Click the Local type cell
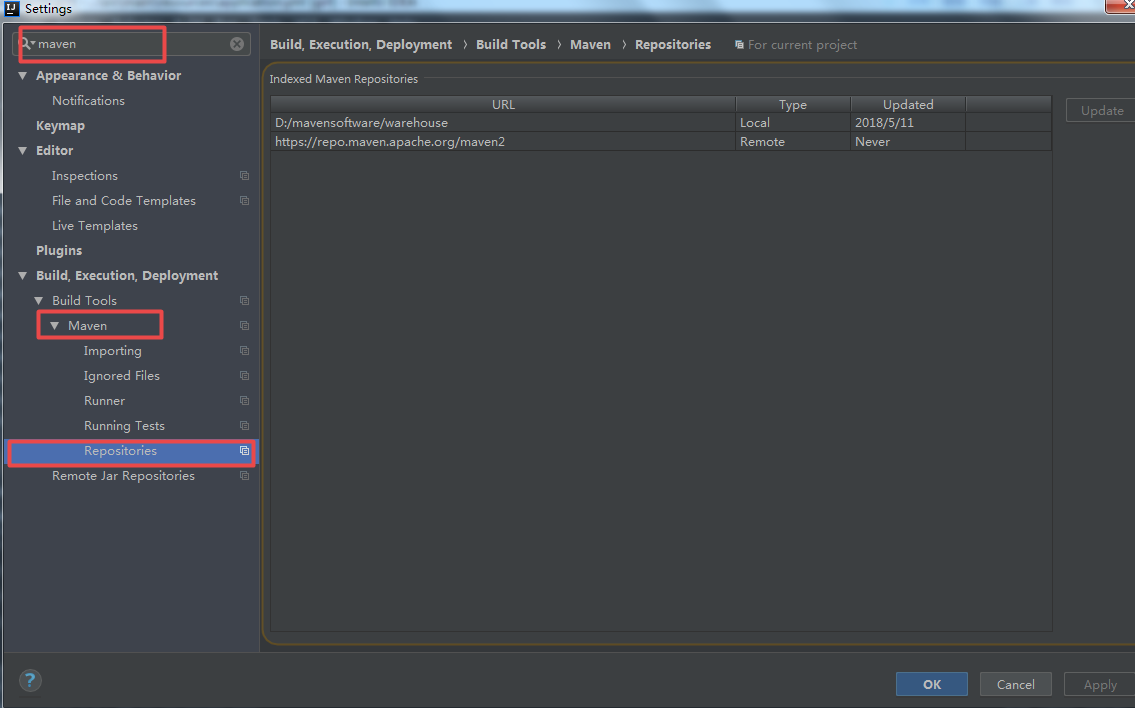This screenshot has height=708, width=1135. [793, 122]
